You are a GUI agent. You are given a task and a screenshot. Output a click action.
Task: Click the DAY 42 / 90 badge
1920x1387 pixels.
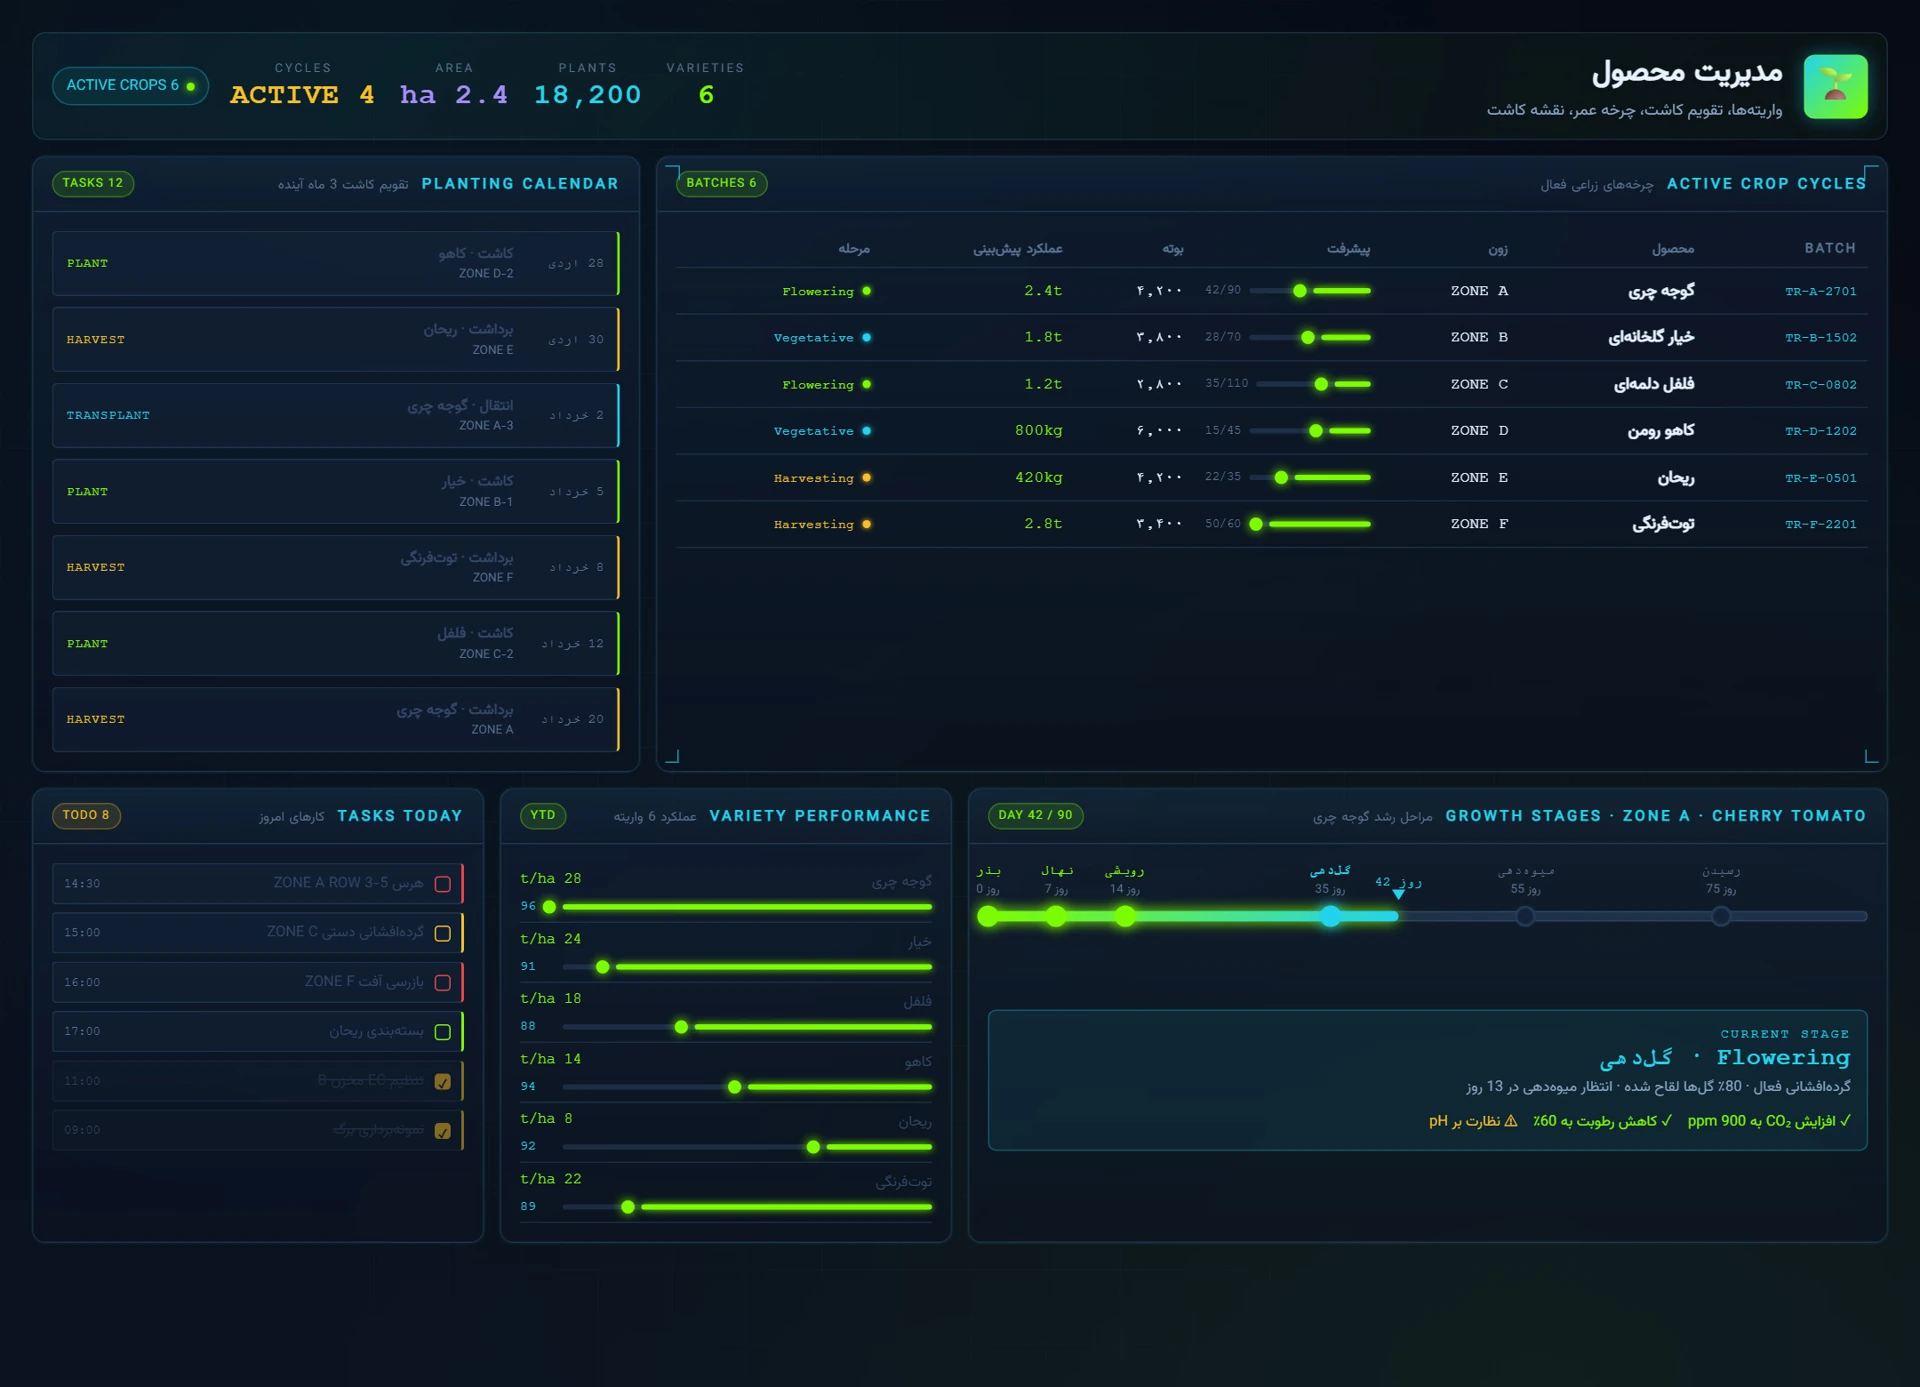(x=1035, y=815)
